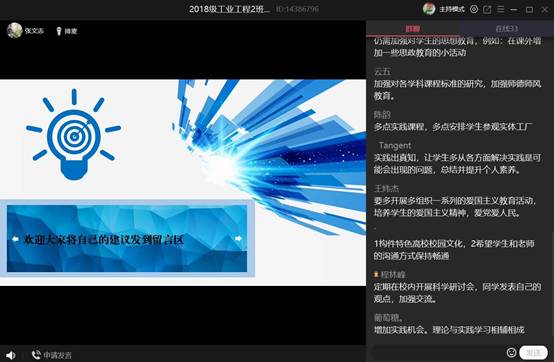Click the 申请发言 phone icon
The height and width of the screenshot is (362, 554).
coord(36,355)
